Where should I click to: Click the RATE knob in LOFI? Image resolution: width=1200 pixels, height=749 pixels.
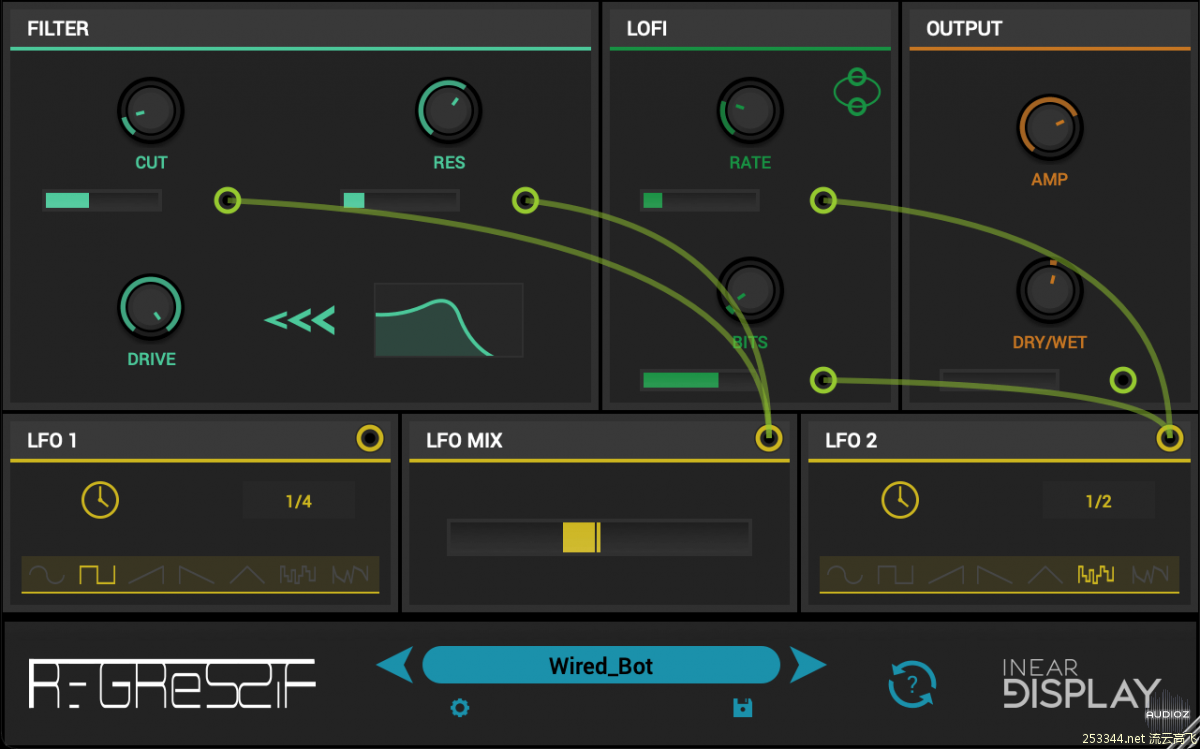pos(750,111)
